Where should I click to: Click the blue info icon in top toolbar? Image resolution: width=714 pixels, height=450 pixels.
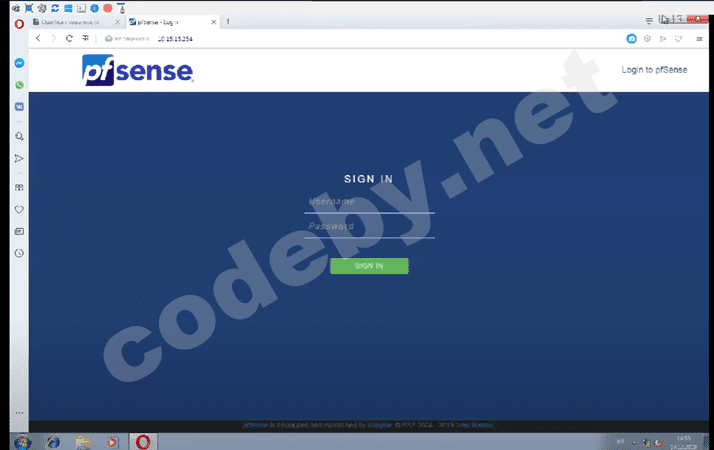(x=95, y=8)
